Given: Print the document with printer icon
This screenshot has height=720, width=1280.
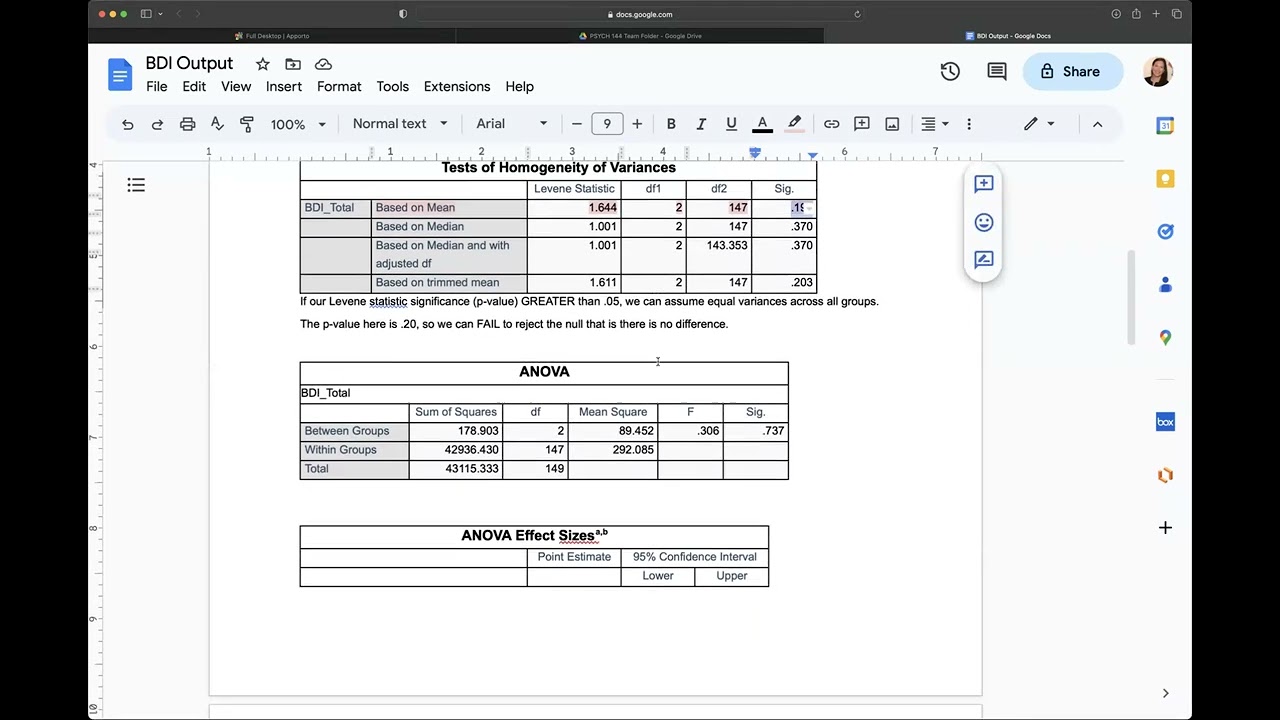Looking at the screenshot, I should click(x=187, y=124).
